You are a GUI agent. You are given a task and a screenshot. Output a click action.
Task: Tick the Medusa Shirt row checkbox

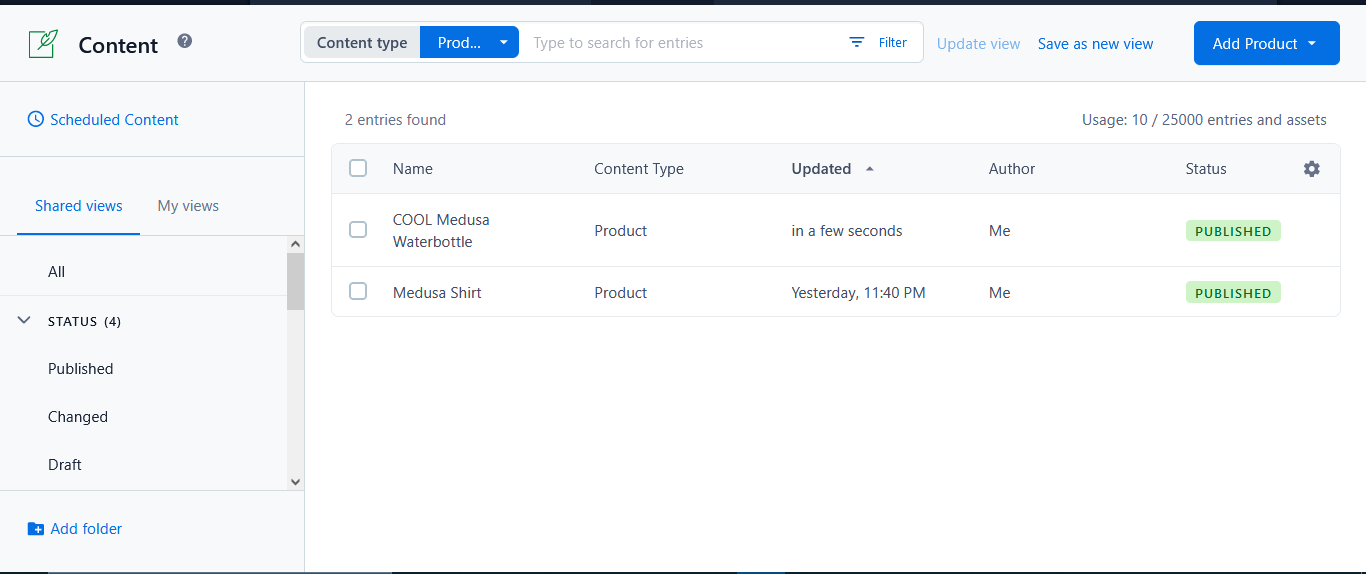(358, 292)
